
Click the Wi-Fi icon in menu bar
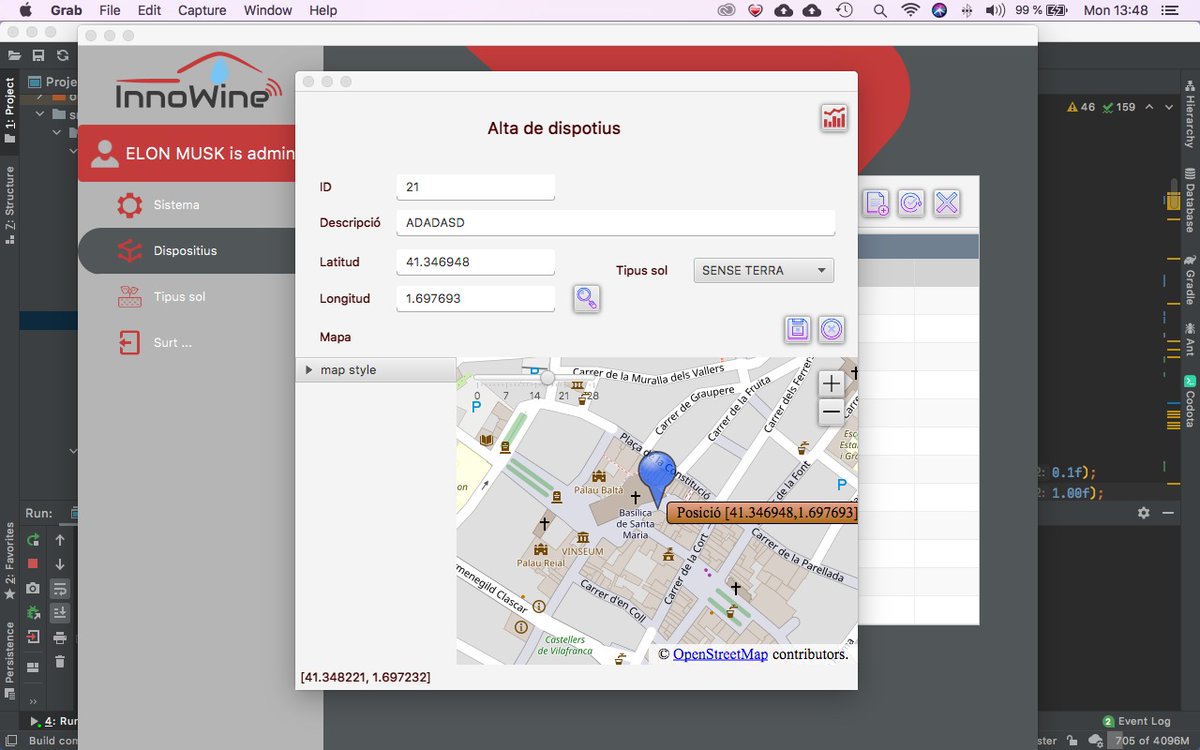coord(910,10)
